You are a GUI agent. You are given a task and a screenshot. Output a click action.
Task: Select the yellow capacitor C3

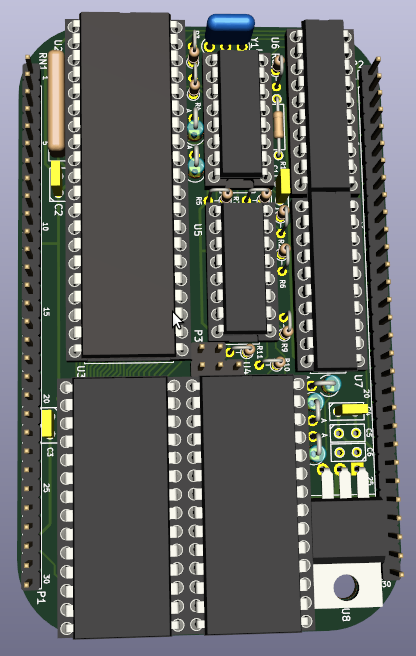(47, 423)
